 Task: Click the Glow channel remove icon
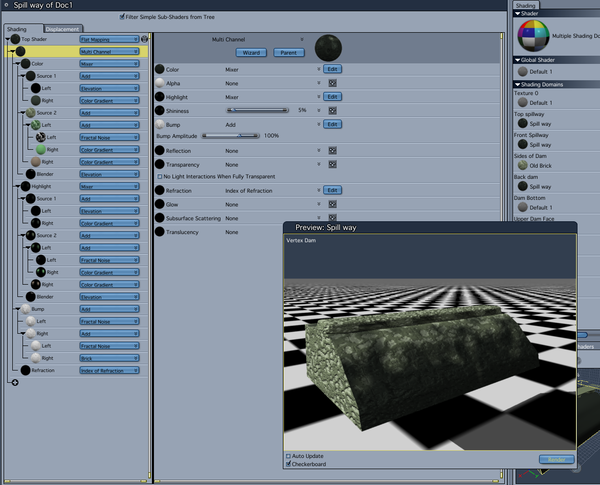tap(332, 204)
